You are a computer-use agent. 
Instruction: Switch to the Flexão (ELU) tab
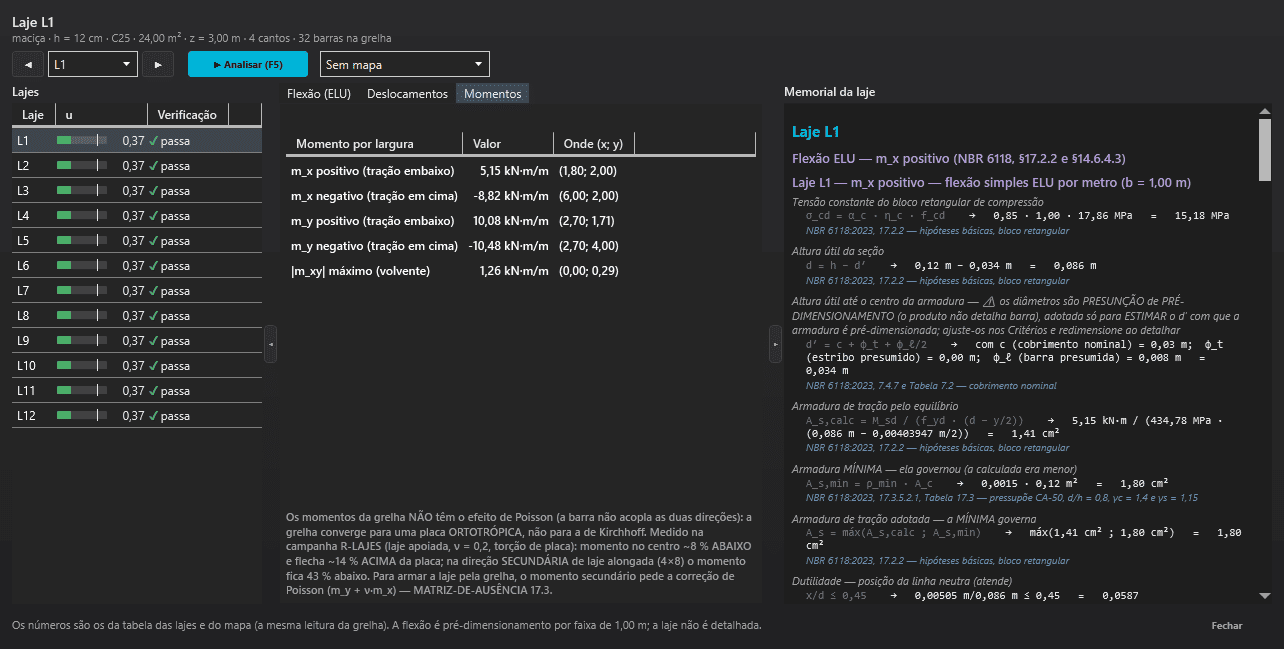click(x=318, y=94)
